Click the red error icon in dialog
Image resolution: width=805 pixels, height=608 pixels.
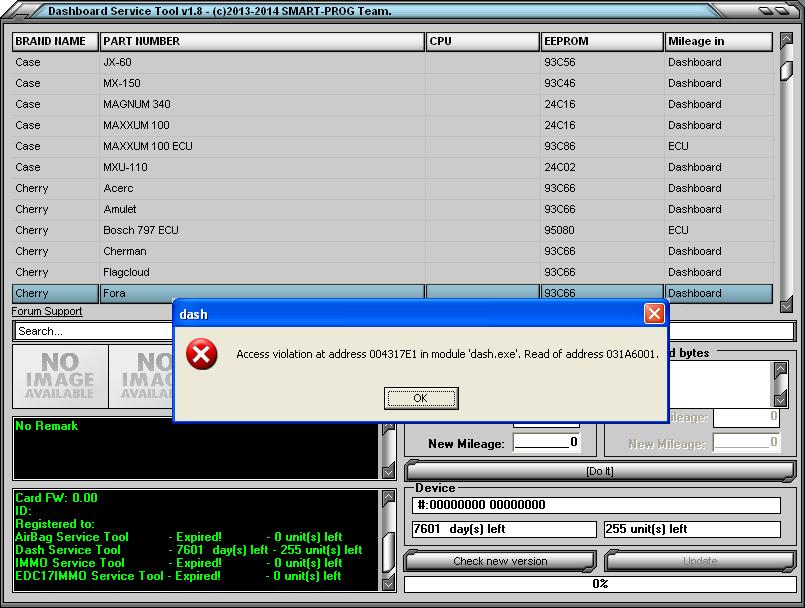click(x=201, y=354)
